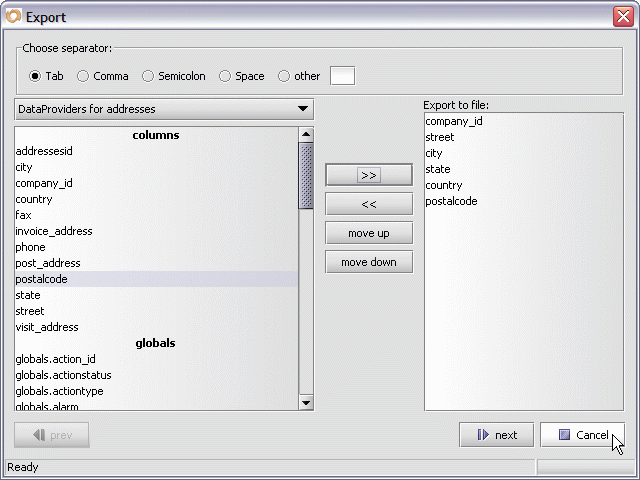Select company_id in Export to file list
This screenshot has height=480, width=640.
pyautogui.click(x=454, y=121)
